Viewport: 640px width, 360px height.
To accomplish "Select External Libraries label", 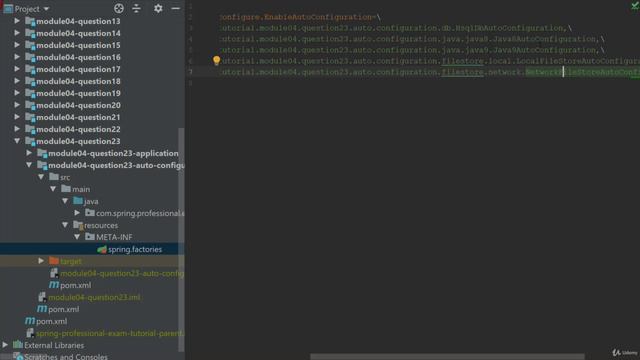I will (x=54, y=345).
